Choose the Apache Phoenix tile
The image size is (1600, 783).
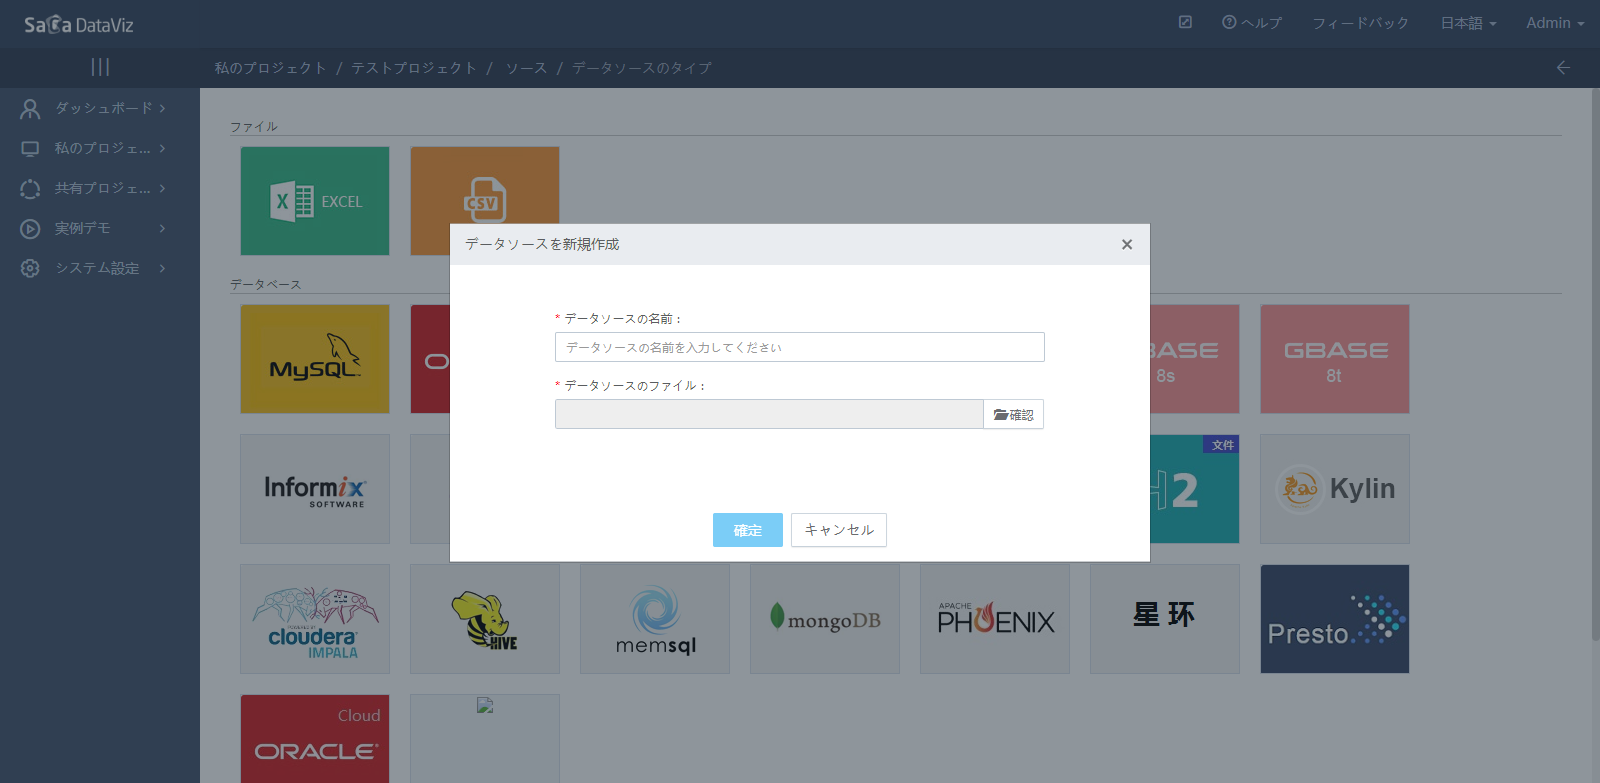[x=995, y=619]
